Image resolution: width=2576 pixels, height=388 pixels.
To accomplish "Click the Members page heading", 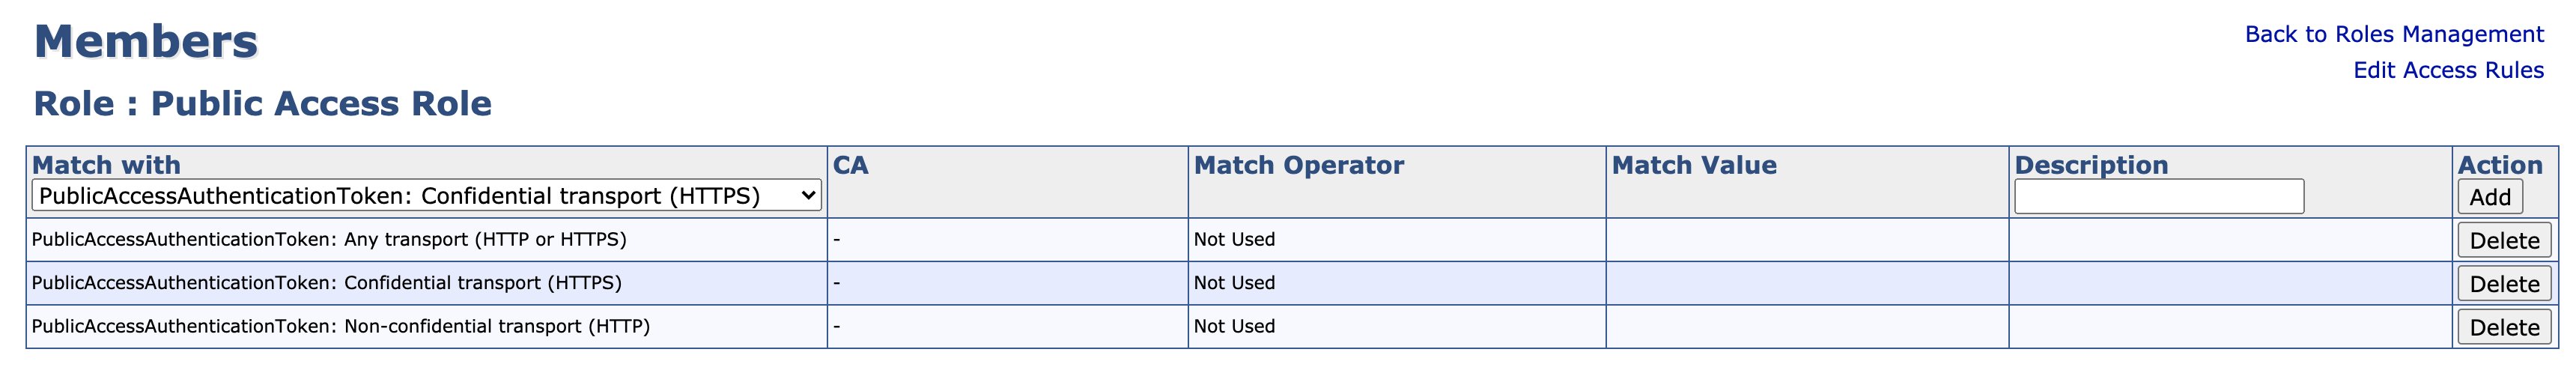I will pyautogui.click(x=146, y=42).
